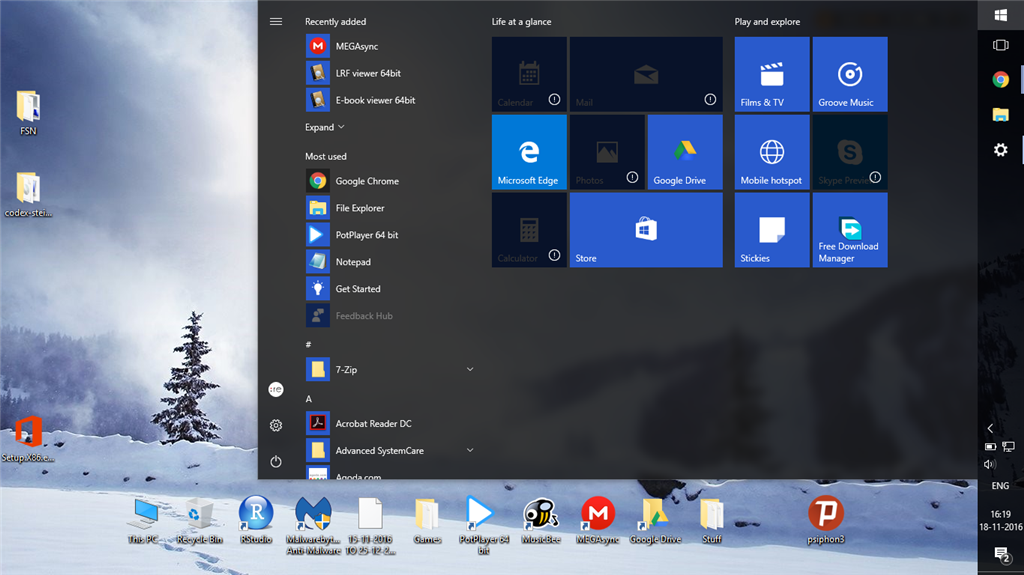Click File Explorer icon on taskbar
Viewport: 1024px width, 575px height.
[x=1000, y=115]
